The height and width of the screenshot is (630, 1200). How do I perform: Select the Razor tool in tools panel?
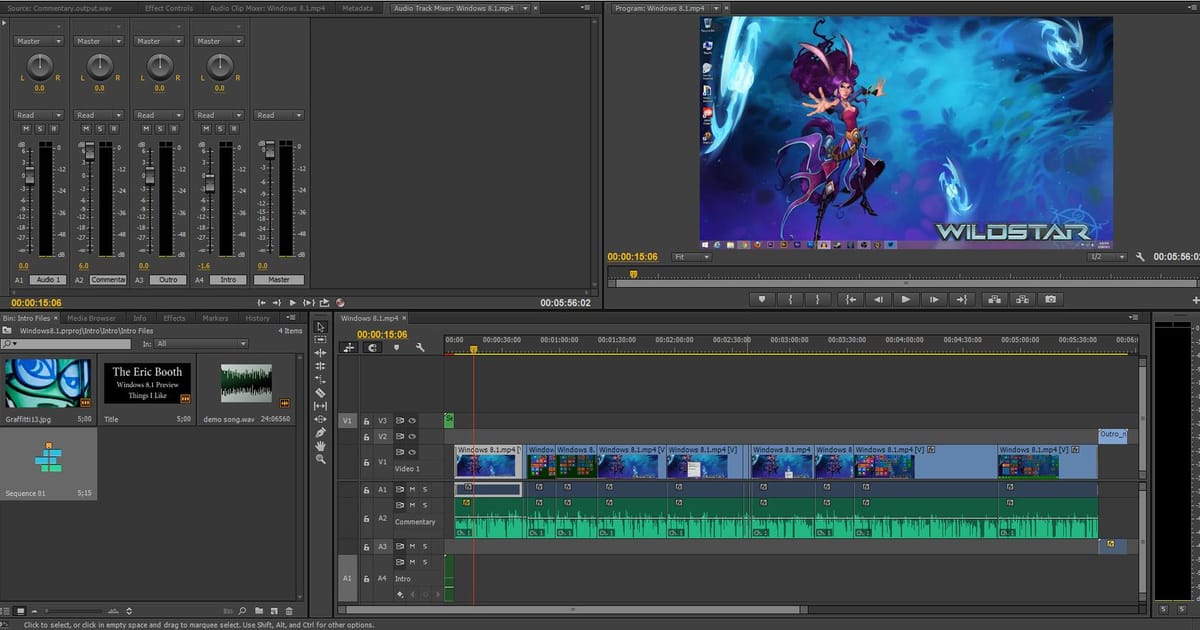(x=320, y=393)
